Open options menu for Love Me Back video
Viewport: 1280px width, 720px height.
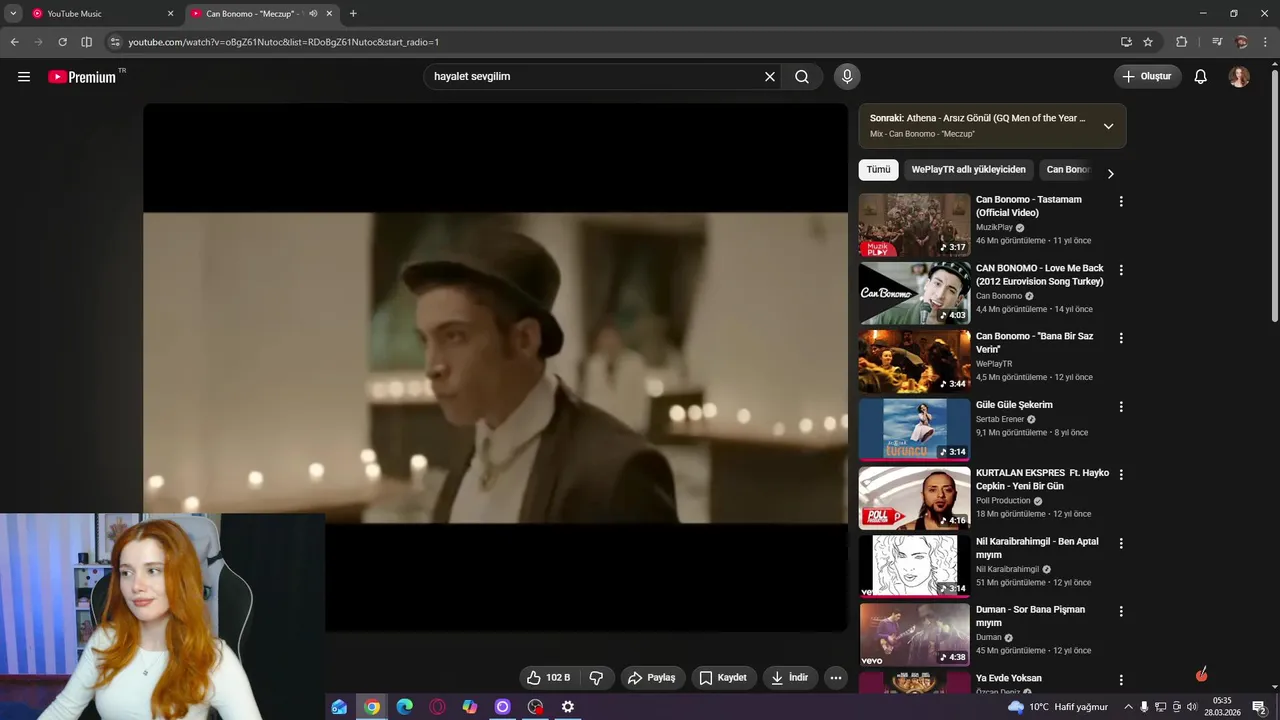[x=1121, y=270]
